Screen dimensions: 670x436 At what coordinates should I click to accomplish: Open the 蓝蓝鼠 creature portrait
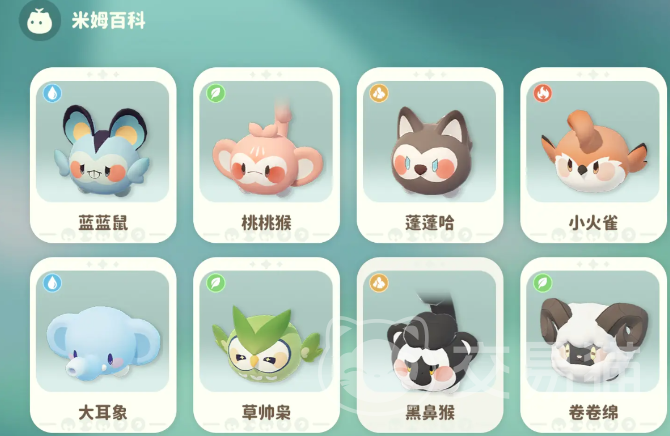pos(103,141)
